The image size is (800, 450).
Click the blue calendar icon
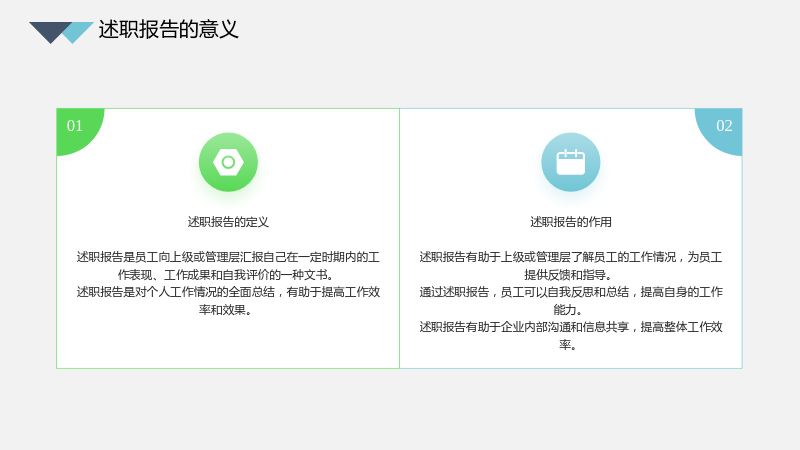570,162
